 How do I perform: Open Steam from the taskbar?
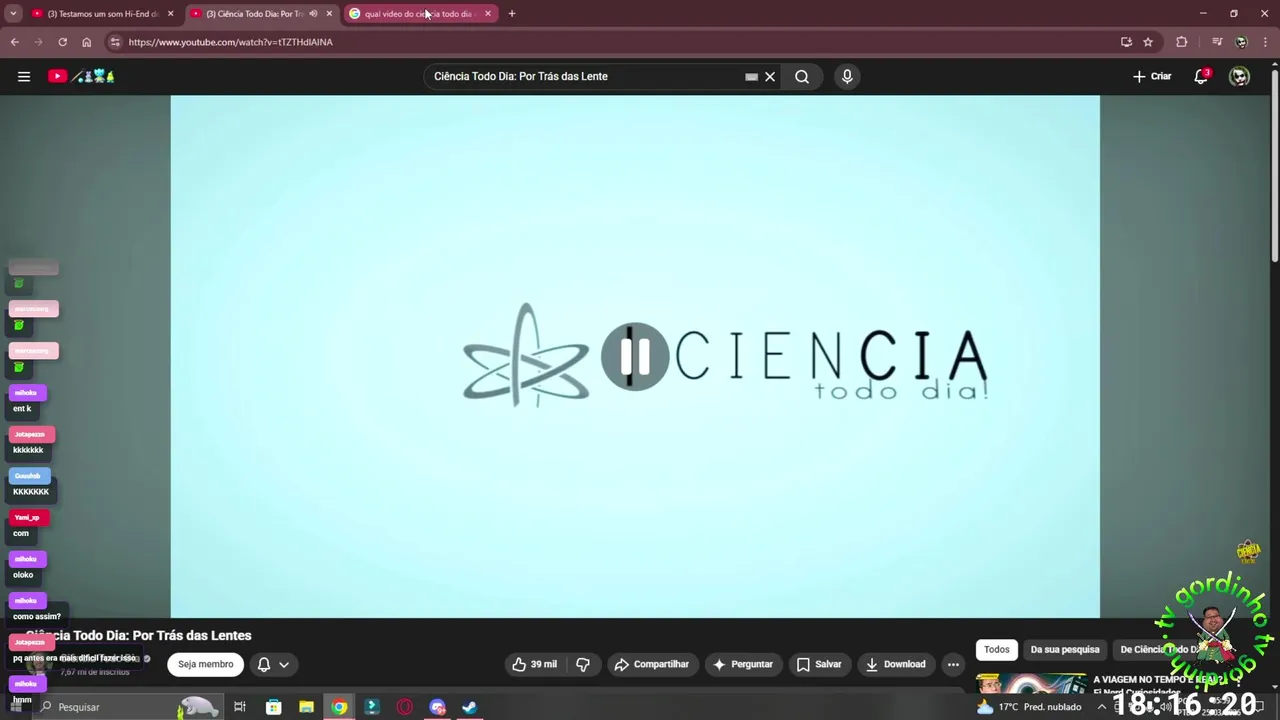click(469, 707)
